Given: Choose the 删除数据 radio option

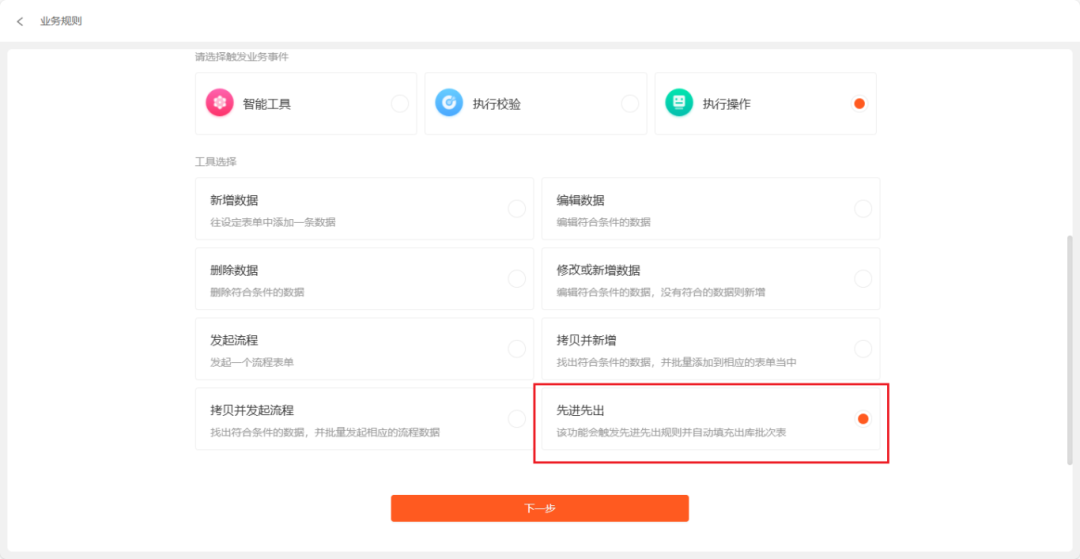Looking at the screenshot, I should [x=517, y=279].
